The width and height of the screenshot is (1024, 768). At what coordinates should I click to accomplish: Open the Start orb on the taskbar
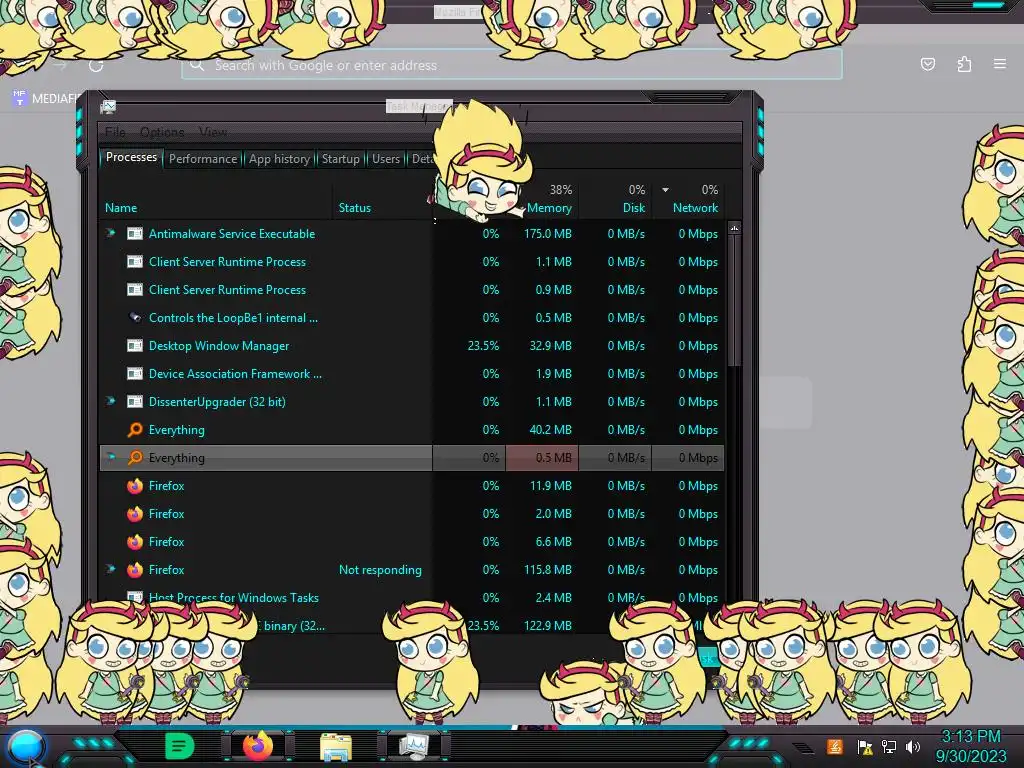tap(26, 748)
